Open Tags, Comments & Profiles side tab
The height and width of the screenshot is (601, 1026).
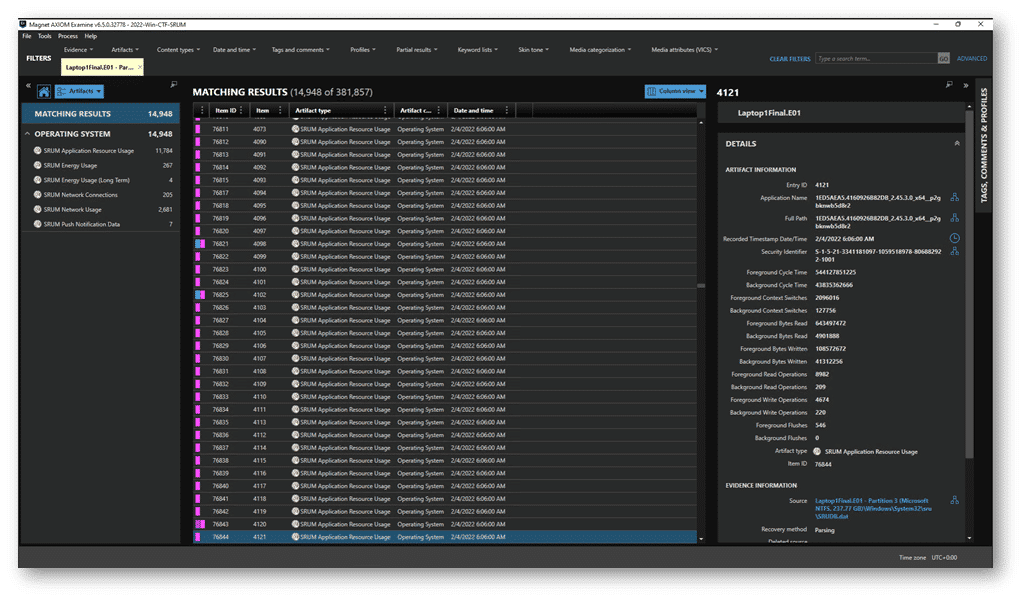click(983, 145)
